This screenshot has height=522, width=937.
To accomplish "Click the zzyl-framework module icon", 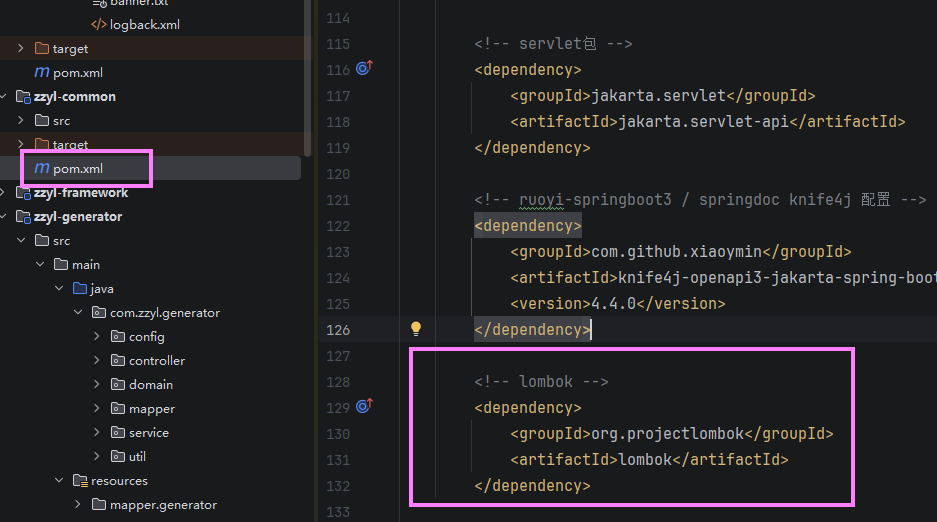I will click(23, 193).
